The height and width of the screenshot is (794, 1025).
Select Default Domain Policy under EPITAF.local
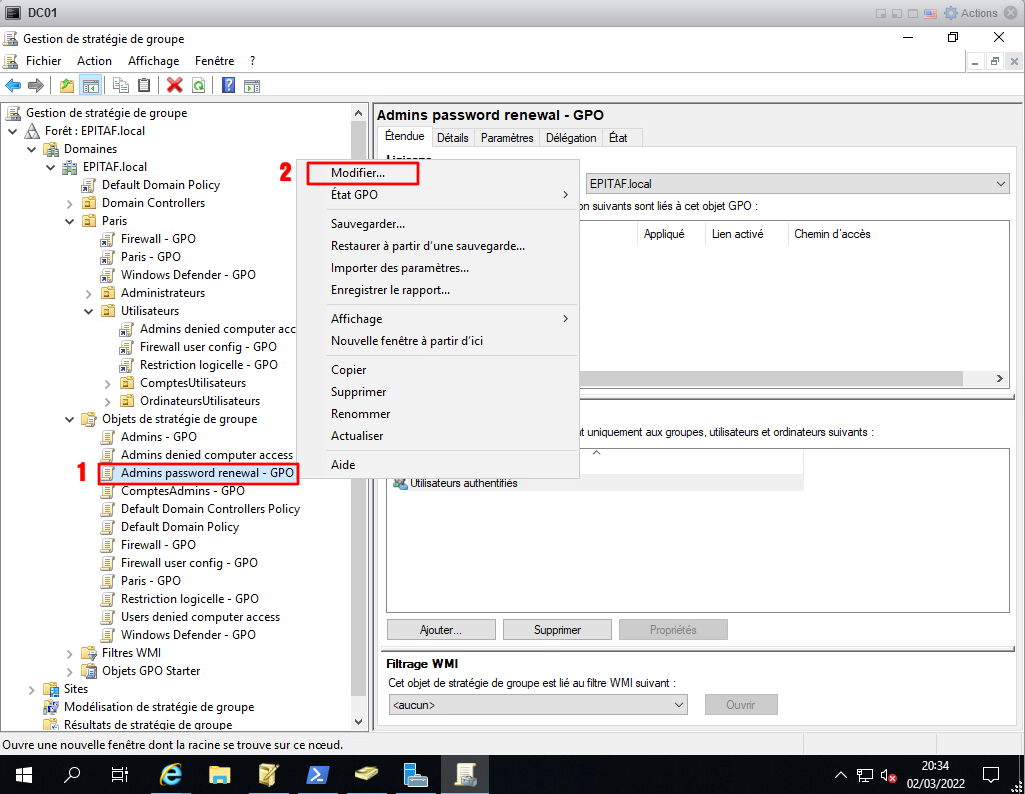(160, 185)
